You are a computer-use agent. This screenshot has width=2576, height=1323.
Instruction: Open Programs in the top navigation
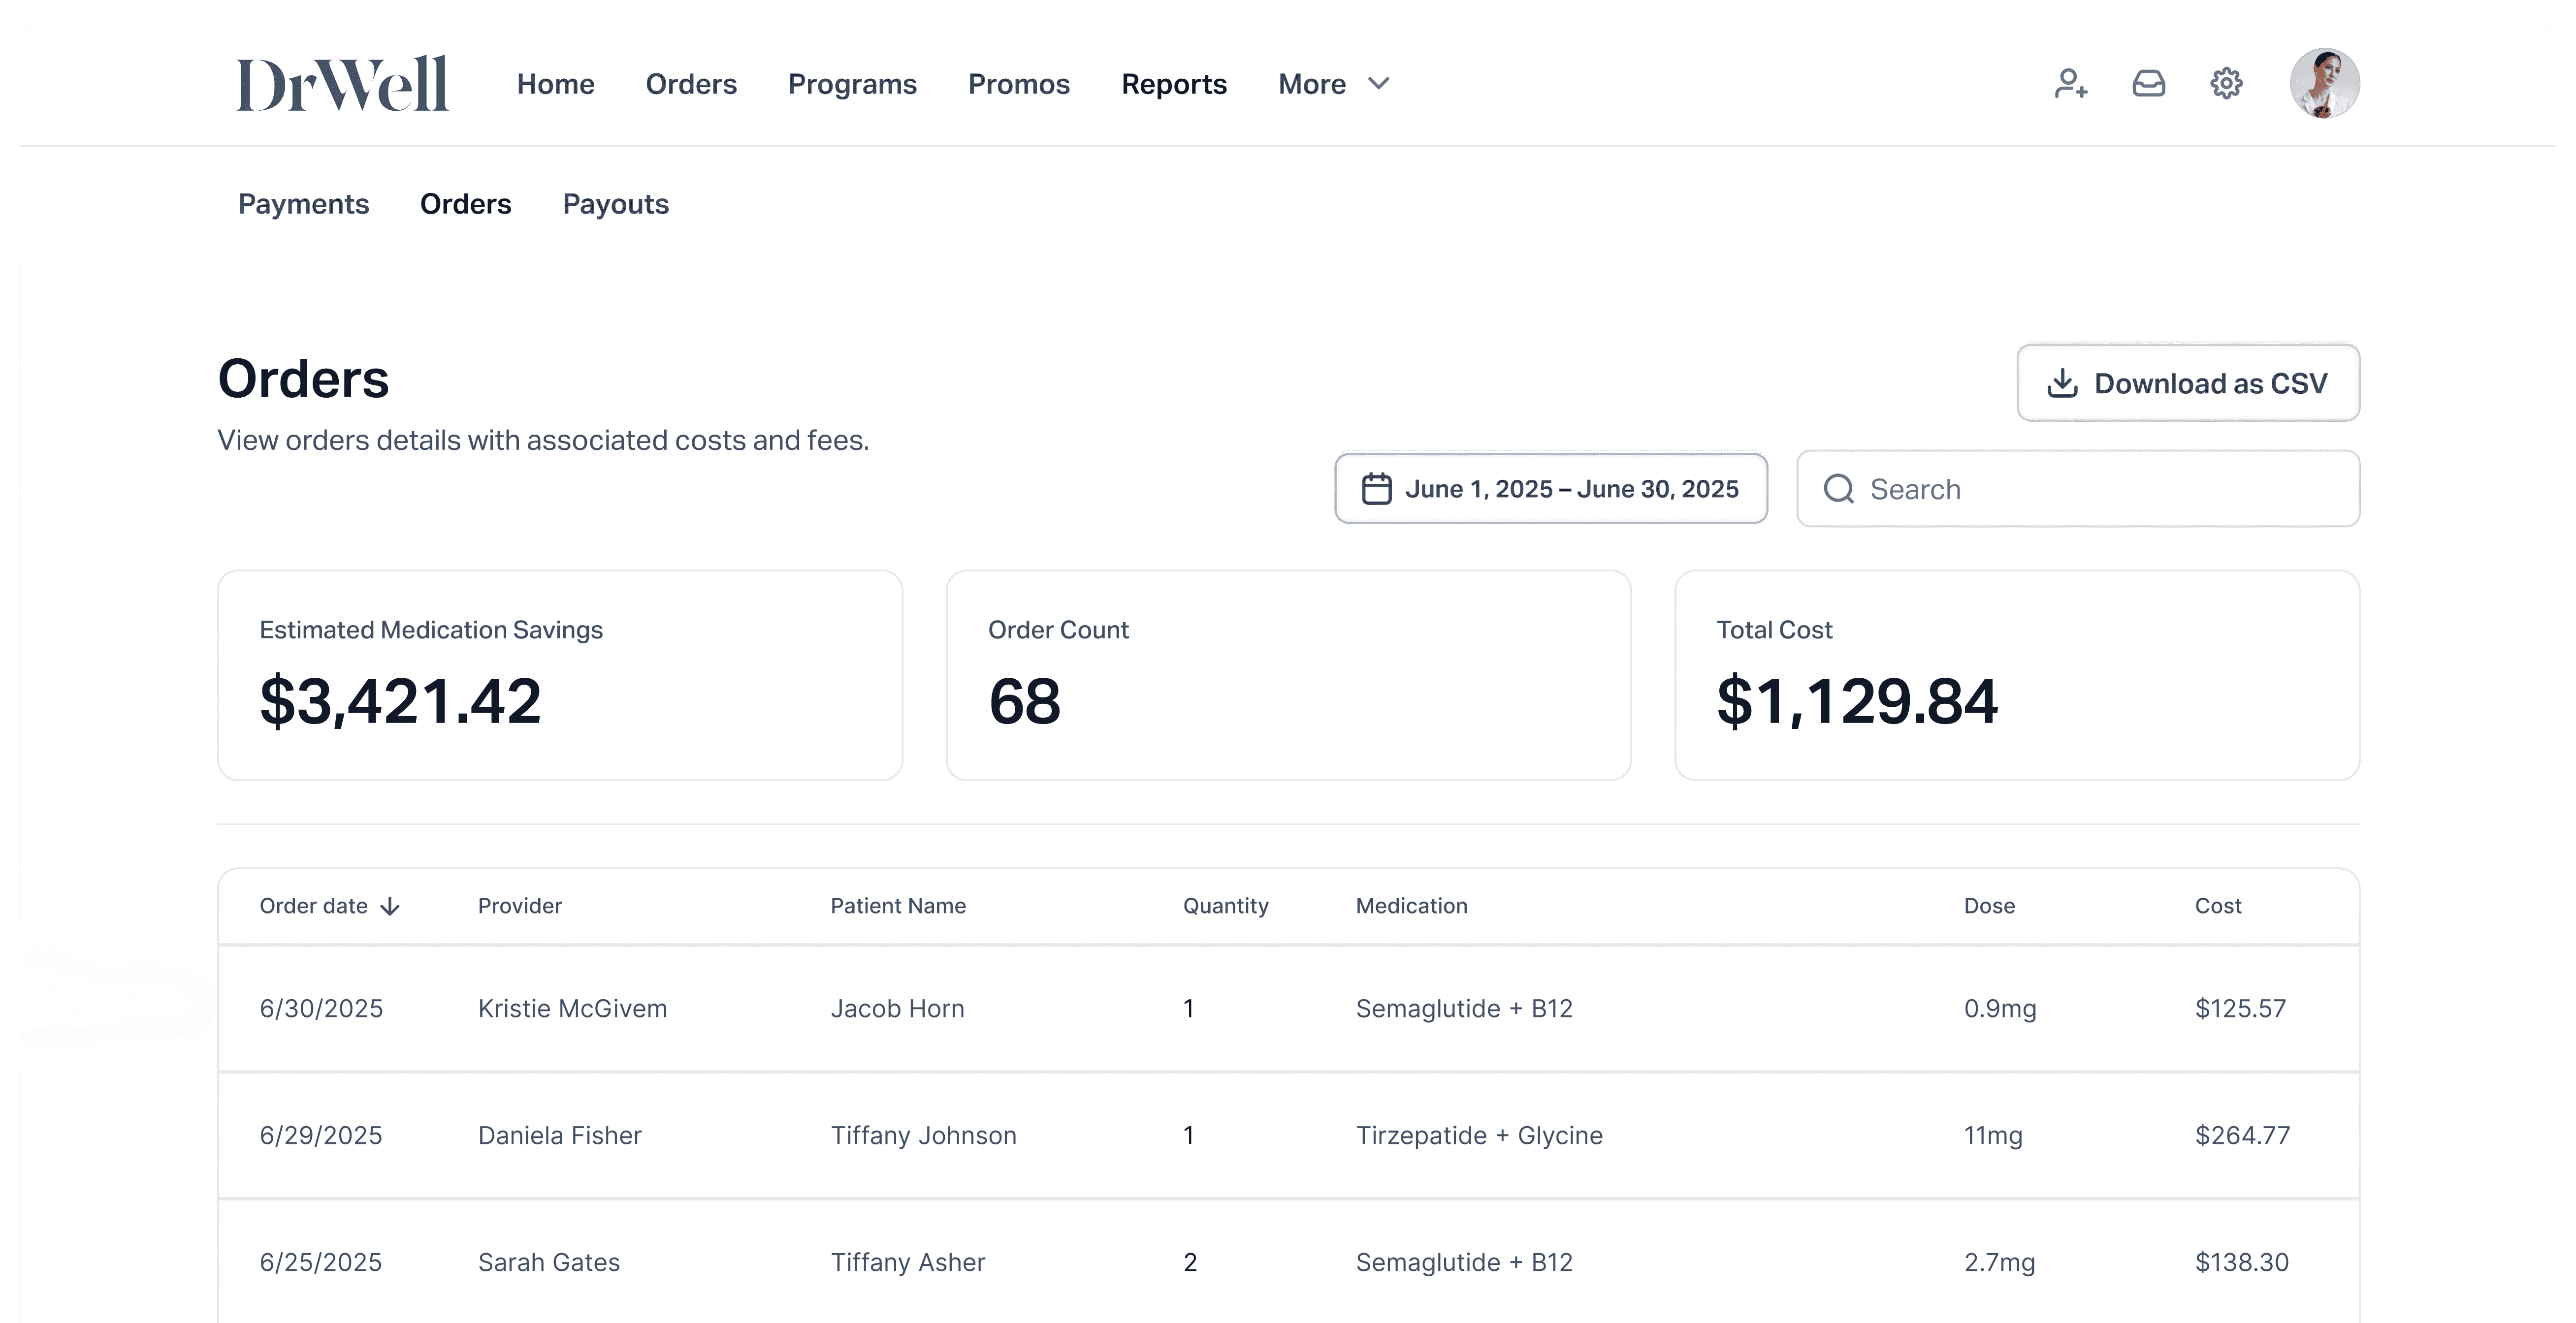click(x=852, y=84)
